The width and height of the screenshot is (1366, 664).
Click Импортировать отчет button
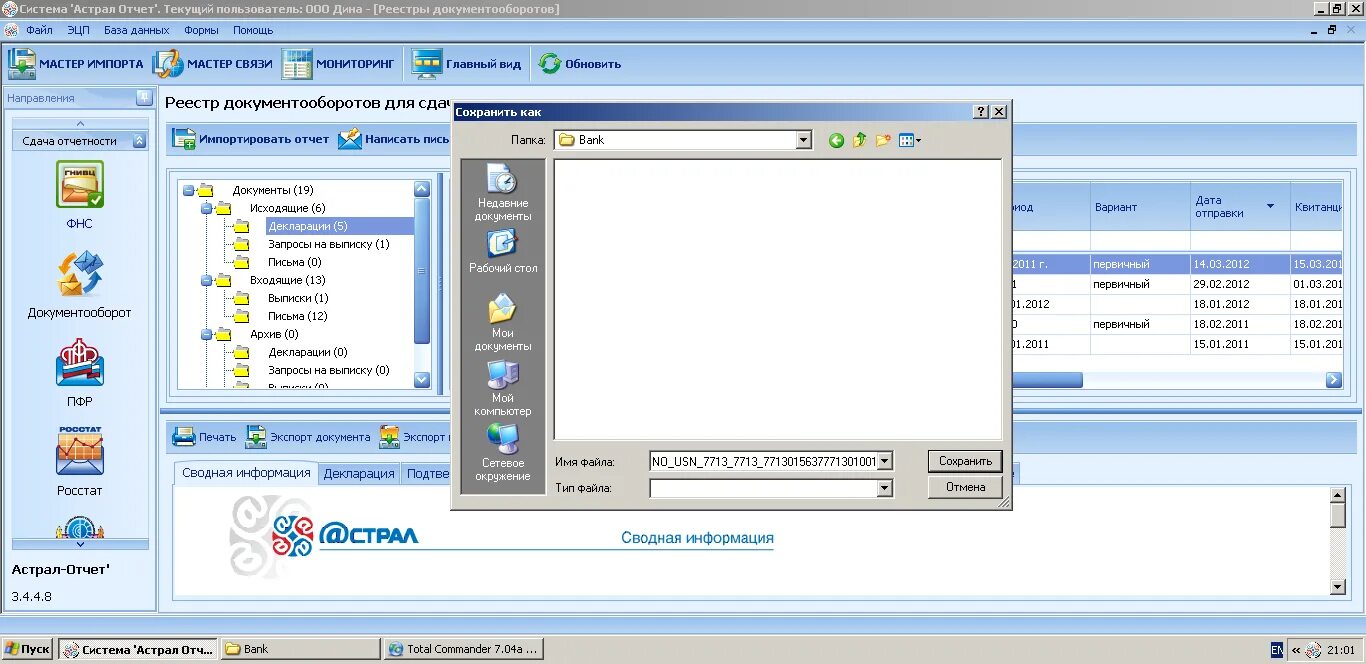tap(250, 139)
